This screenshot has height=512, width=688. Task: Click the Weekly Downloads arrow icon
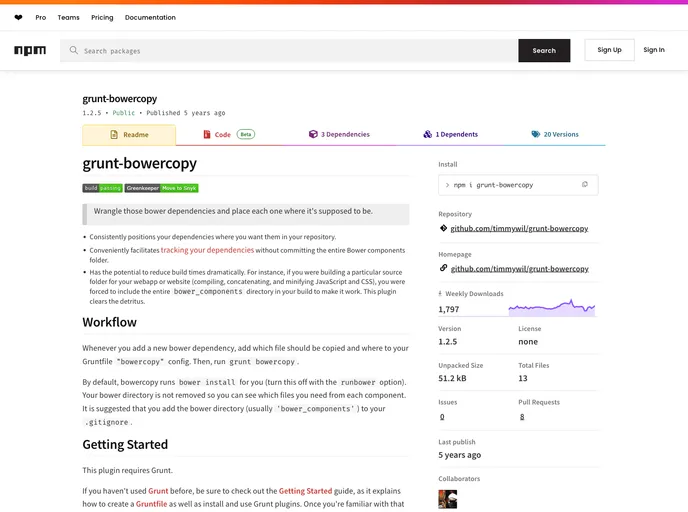point(440,294)
